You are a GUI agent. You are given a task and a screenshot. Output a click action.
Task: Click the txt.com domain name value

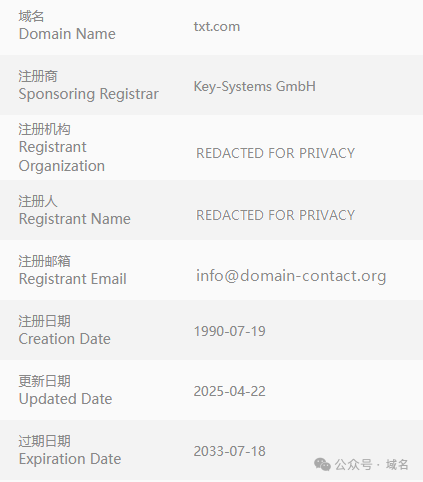tap(217, 27)
